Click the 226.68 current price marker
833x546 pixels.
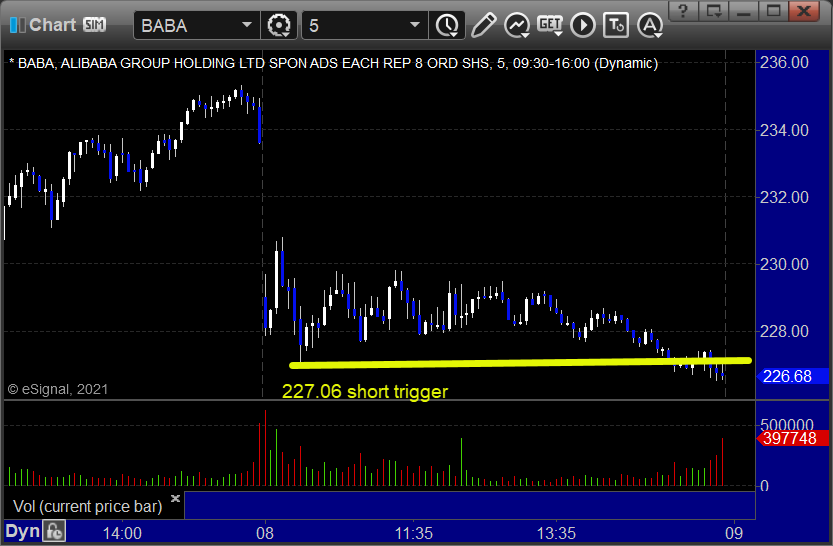pyautogui.click(x=792, y=377)
